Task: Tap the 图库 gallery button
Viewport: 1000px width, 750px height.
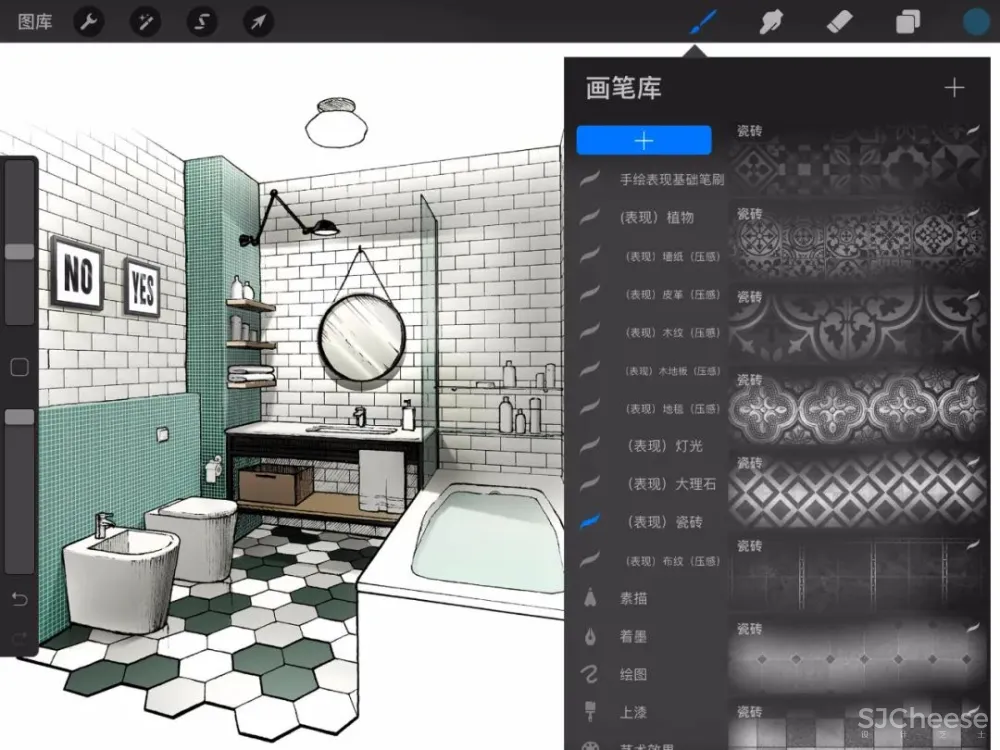Action: coord(35,21)
